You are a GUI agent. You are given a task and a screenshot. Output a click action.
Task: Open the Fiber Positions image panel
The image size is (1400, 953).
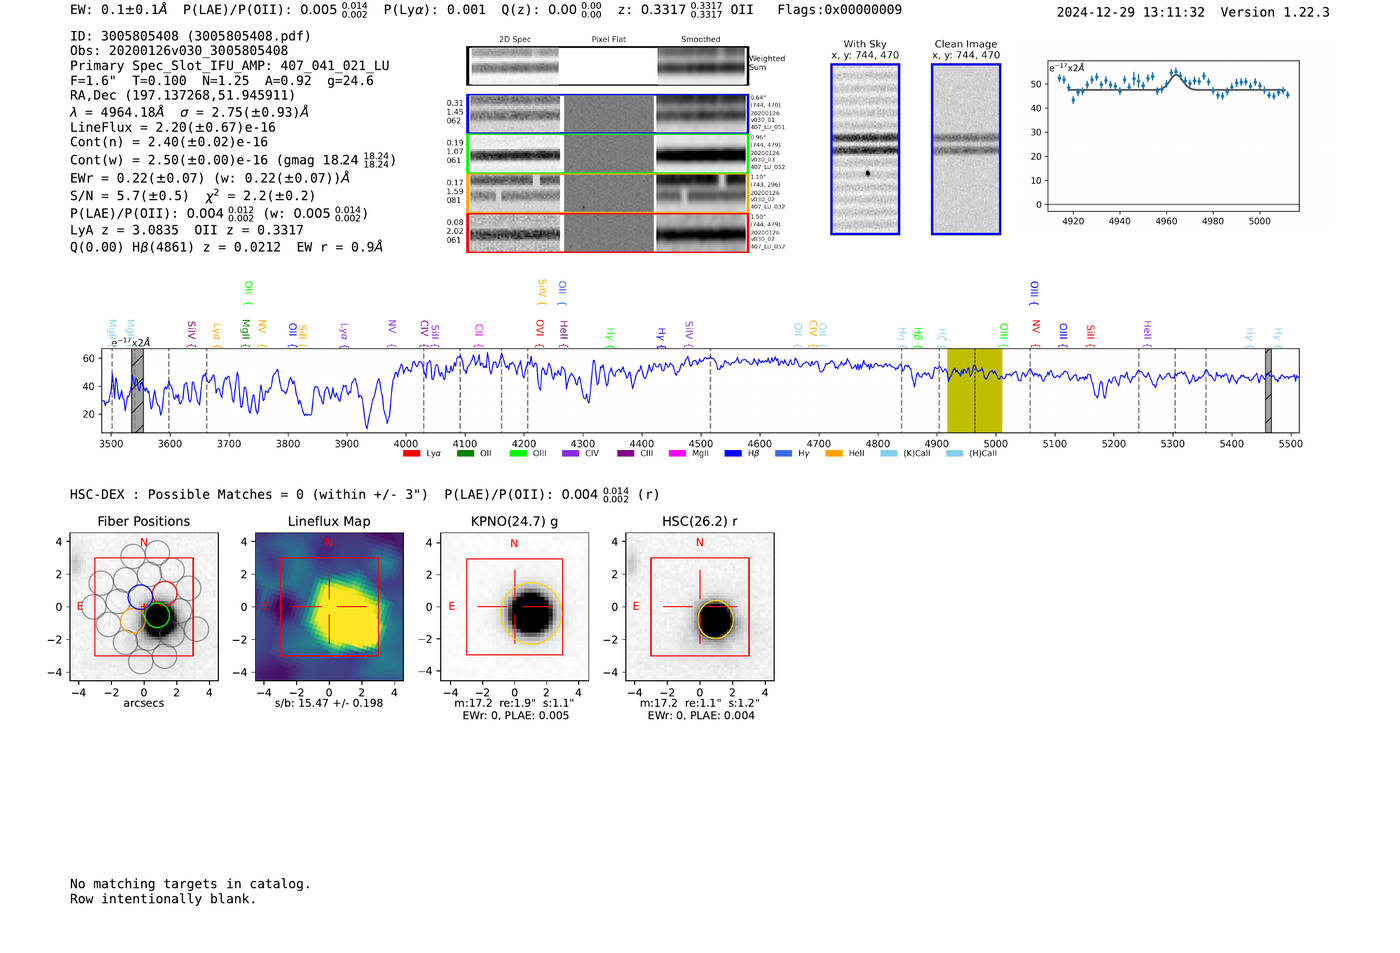point(144,607)
